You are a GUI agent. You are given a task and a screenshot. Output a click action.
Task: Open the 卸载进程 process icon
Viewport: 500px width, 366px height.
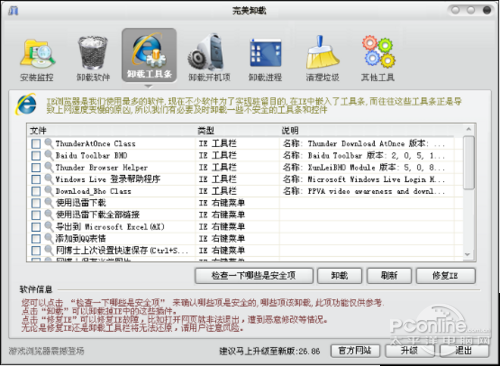point(265,59)
